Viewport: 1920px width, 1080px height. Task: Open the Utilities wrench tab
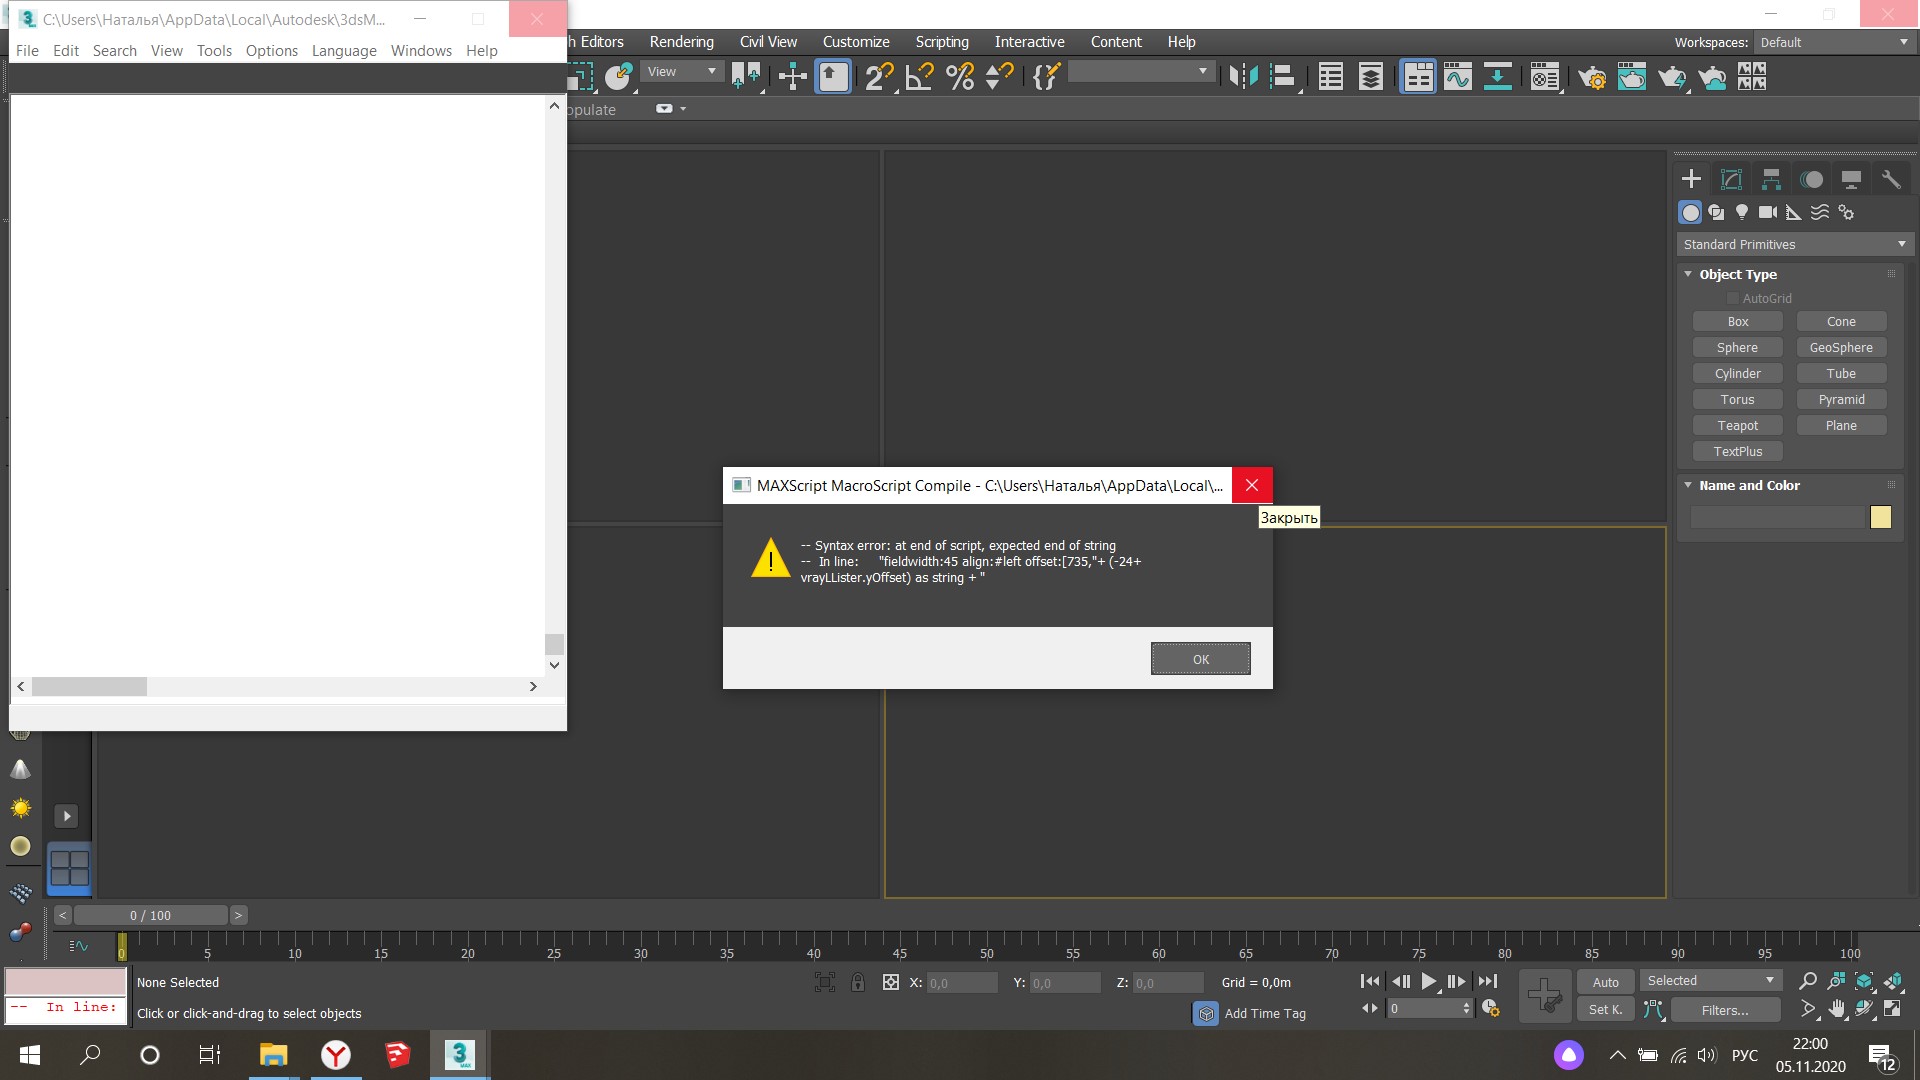(1891, 179)
